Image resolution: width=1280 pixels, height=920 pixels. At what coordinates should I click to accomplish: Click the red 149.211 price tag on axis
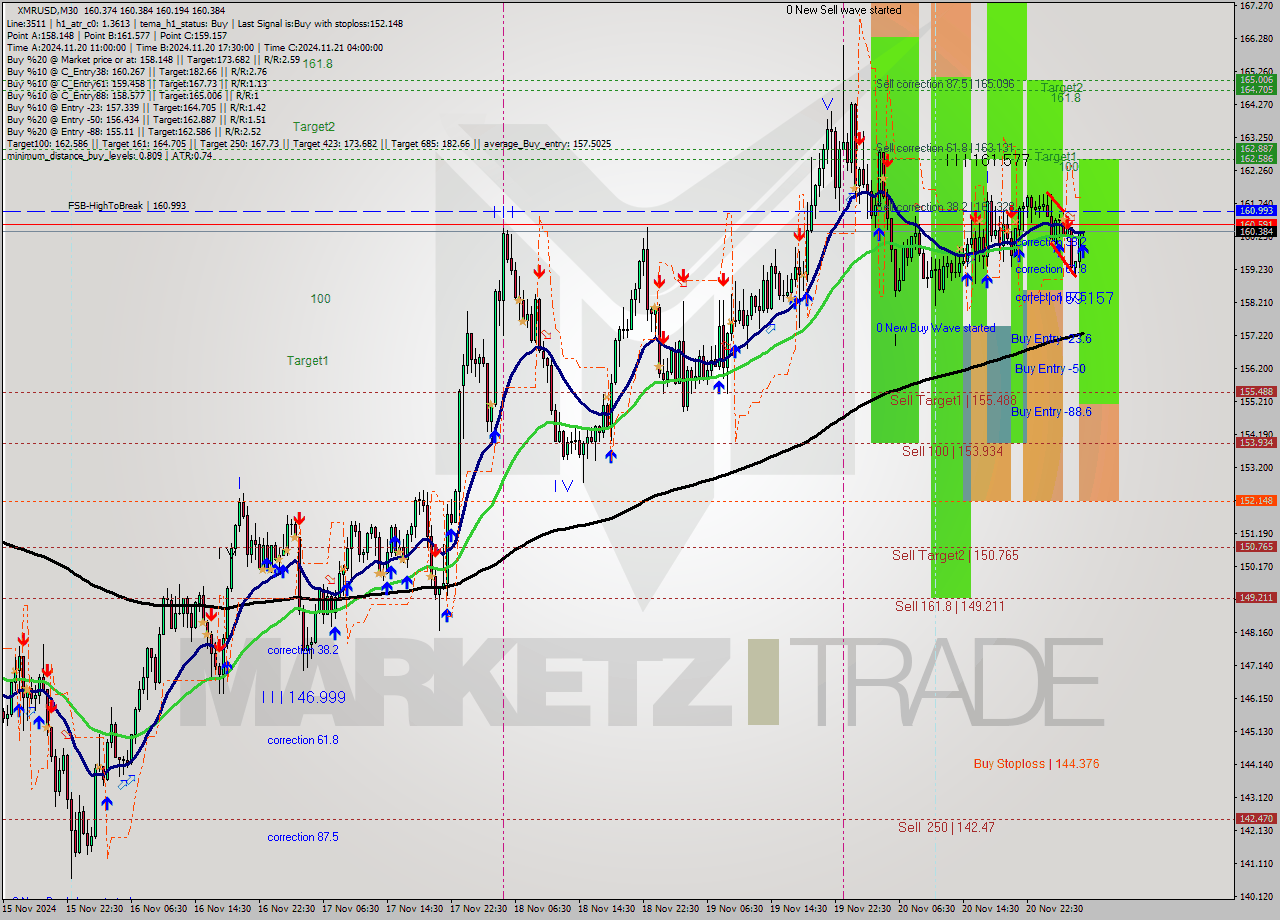[1256, 597]
